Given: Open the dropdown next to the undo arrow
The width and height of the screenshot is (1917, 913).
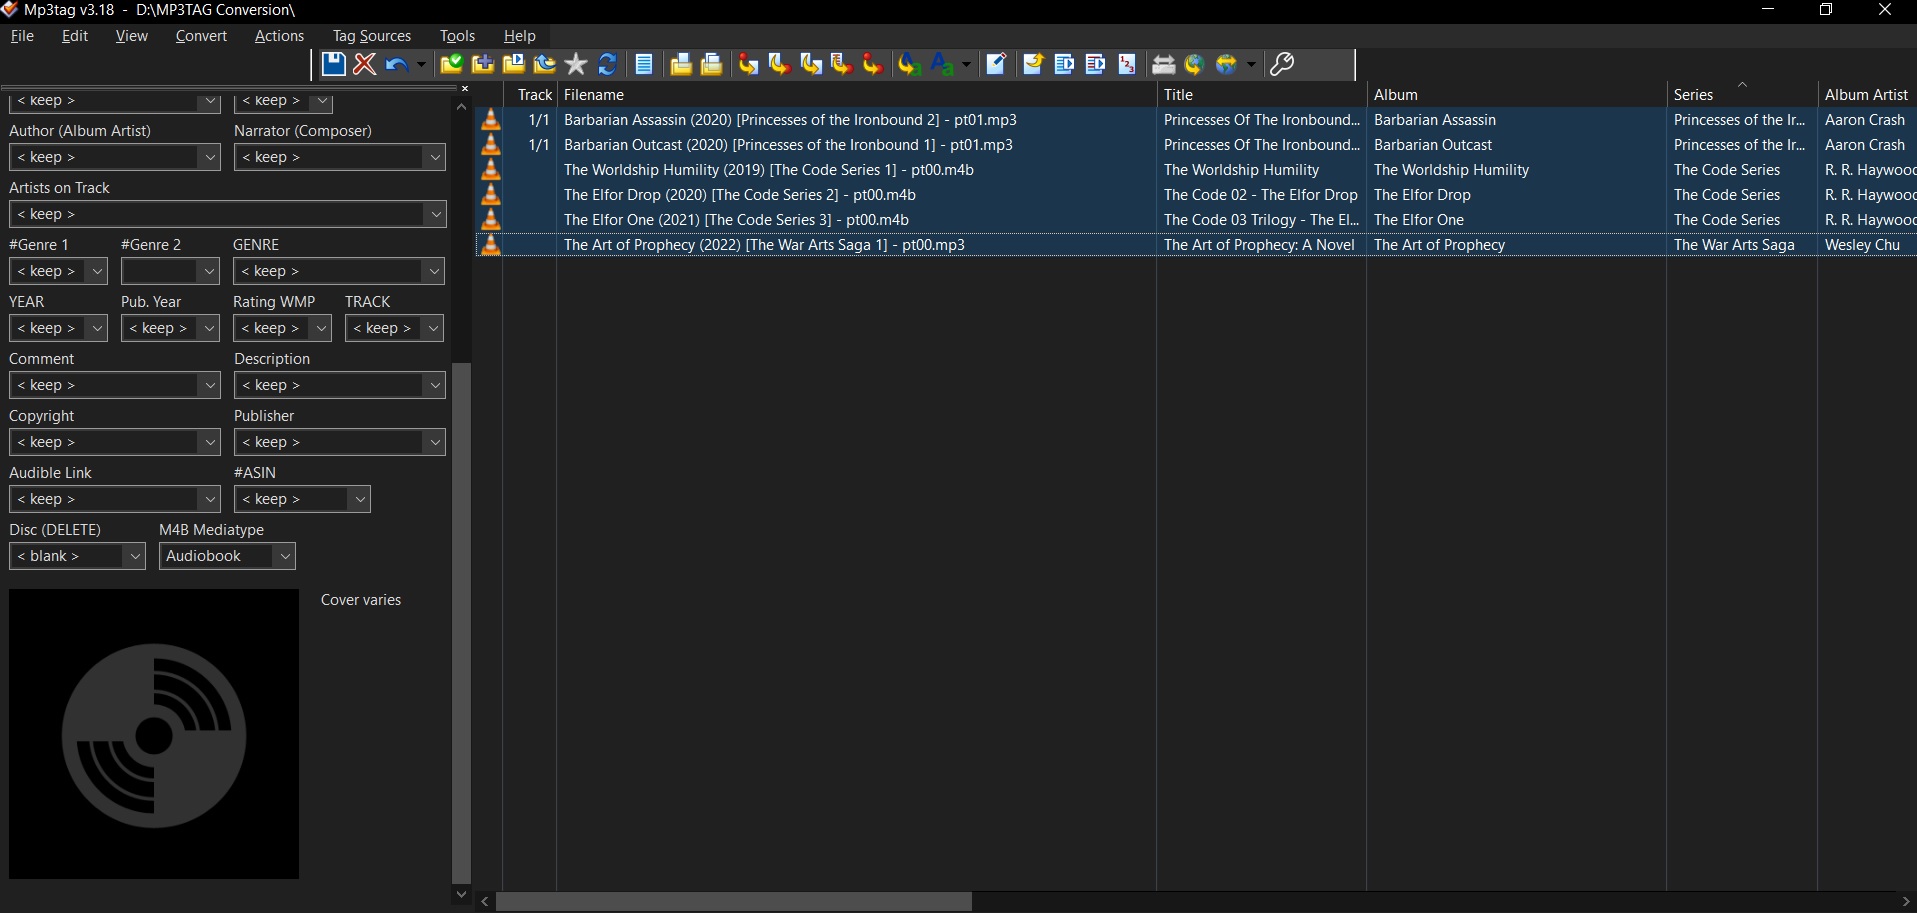Looking at the screenshot, I should click(x=421, y=65).
